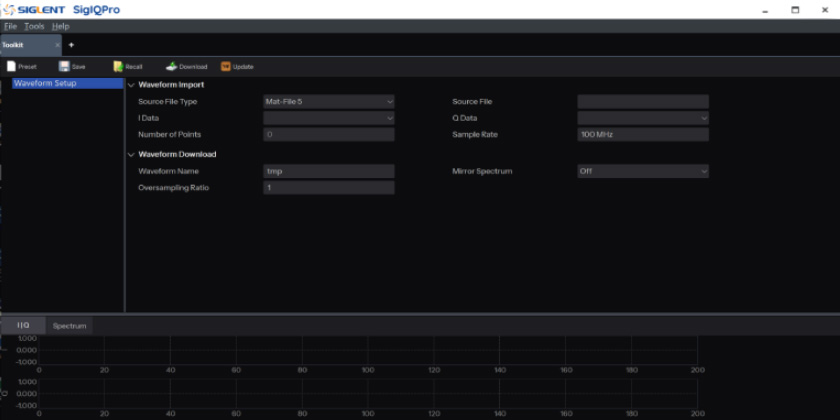Open the Tools menu
Image resolution: width=840 pixels, height=420 pixels.
tap(34, 26)
